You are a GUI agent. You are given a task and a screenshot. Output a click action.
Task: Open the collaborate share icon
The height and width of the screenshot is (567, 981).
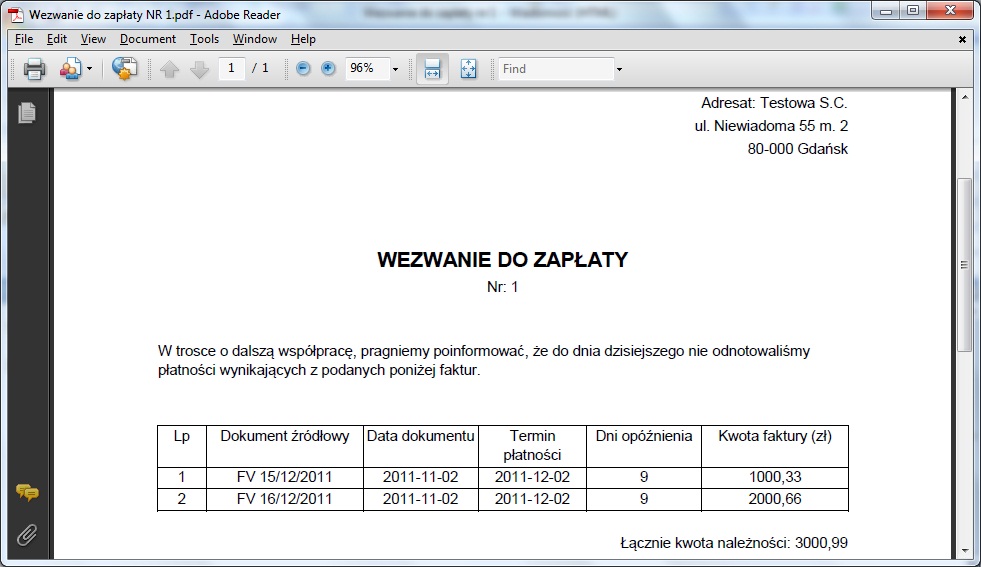click(x=70, y=69)
